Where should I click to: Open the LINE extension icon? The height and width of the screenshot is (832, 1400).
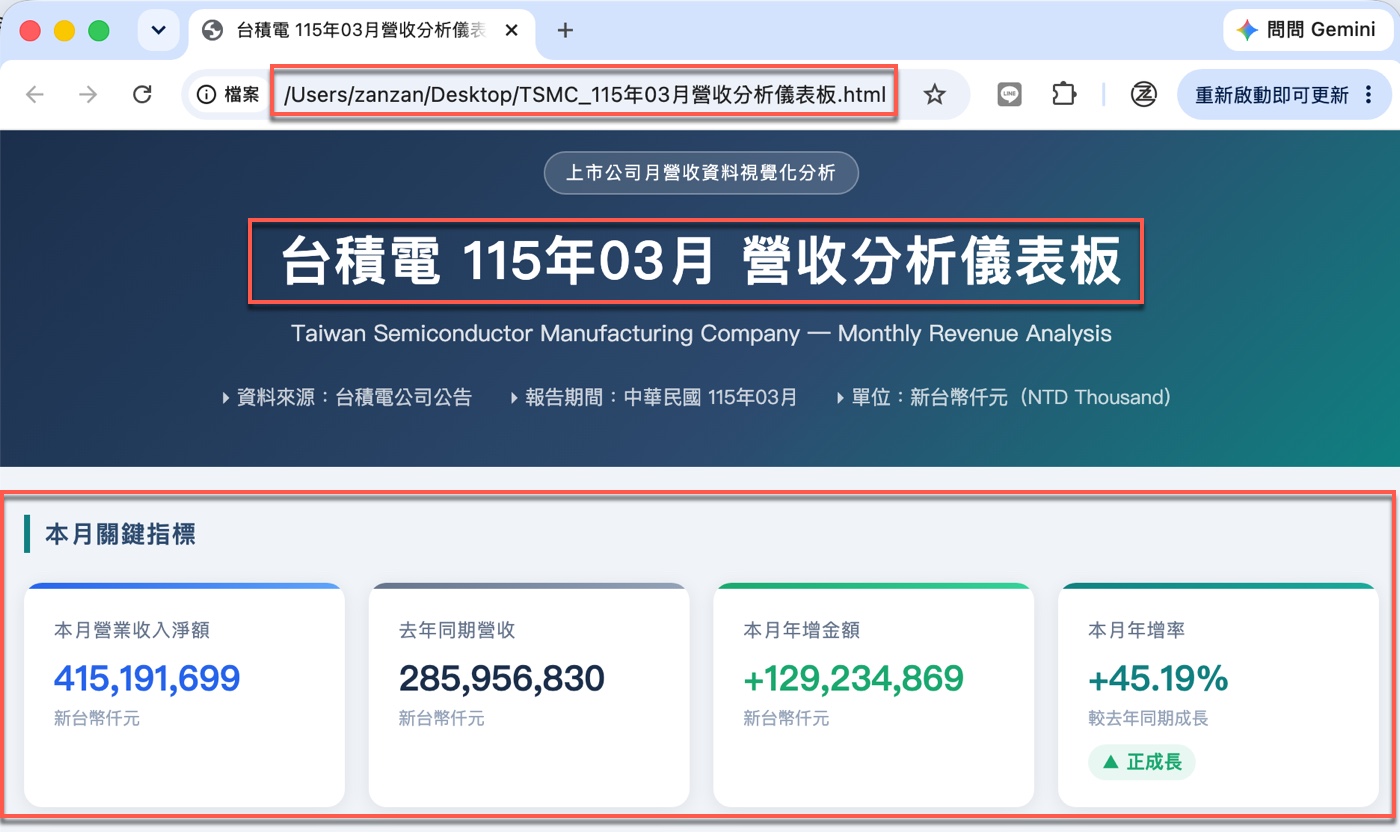[x=1010, y=94]
